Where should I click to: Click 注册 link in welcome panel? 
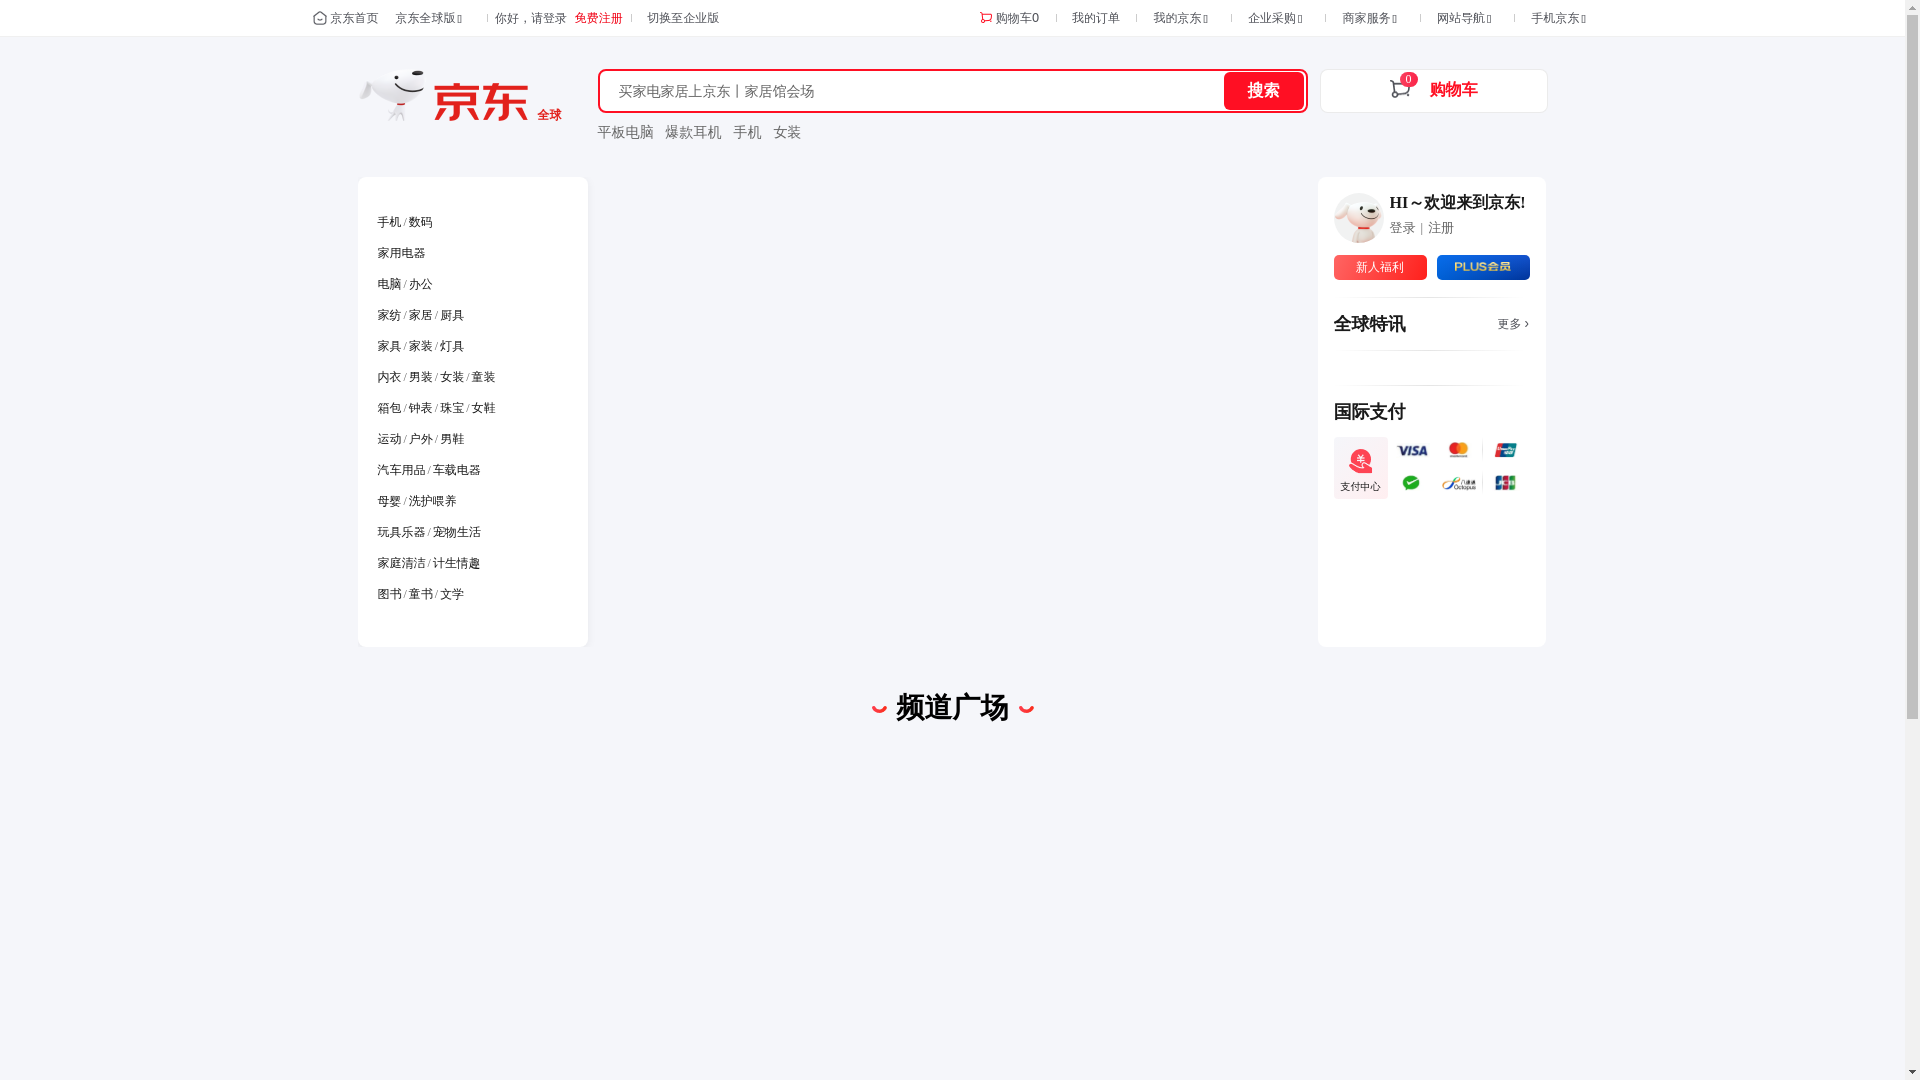[x=1441, y=228]
